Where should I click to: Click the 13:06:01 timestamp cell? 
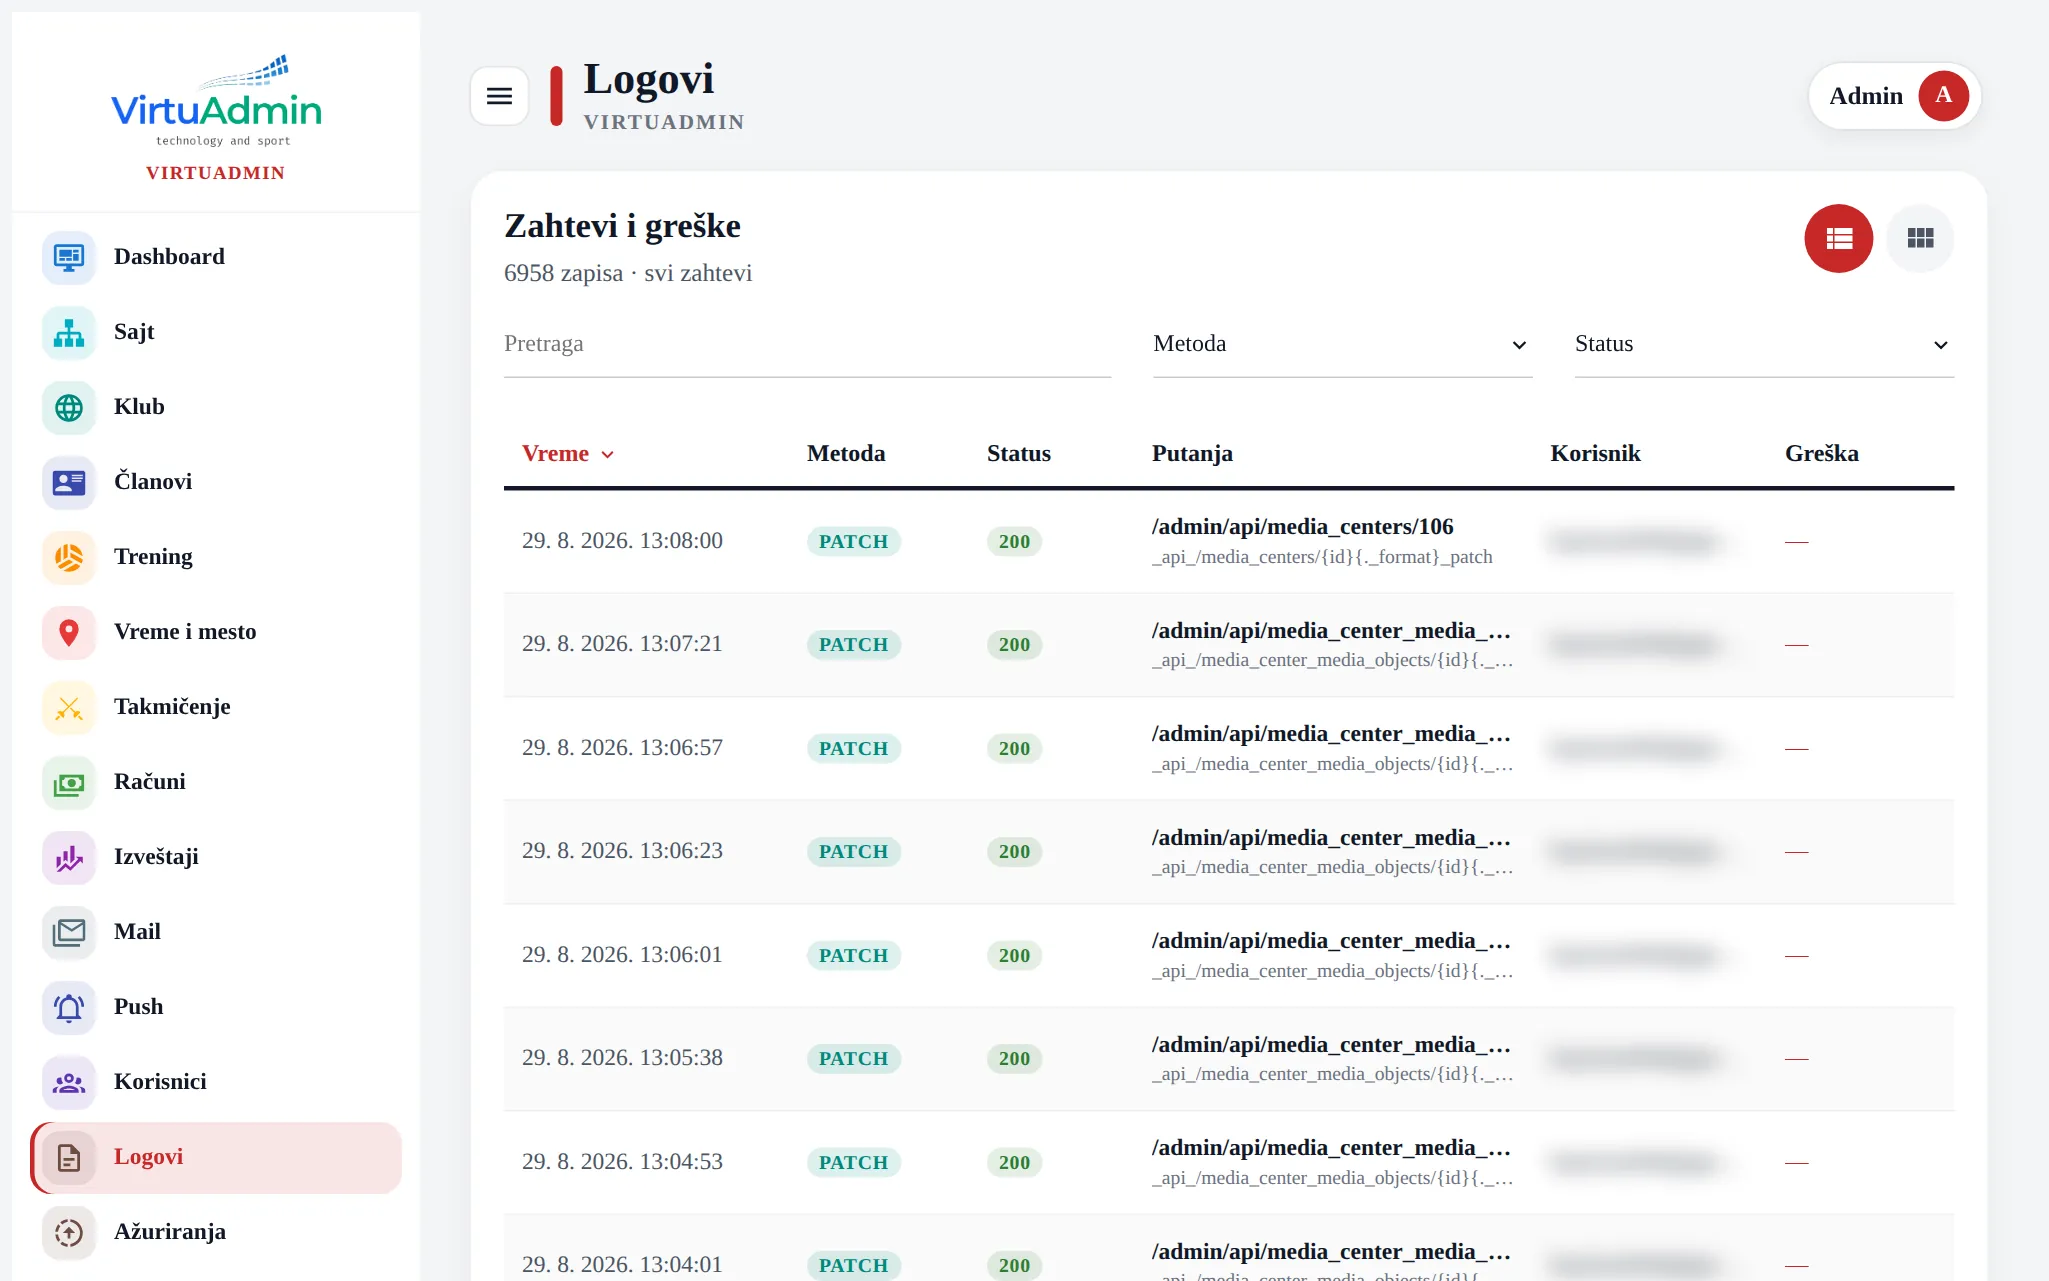(x=622, y=955)
